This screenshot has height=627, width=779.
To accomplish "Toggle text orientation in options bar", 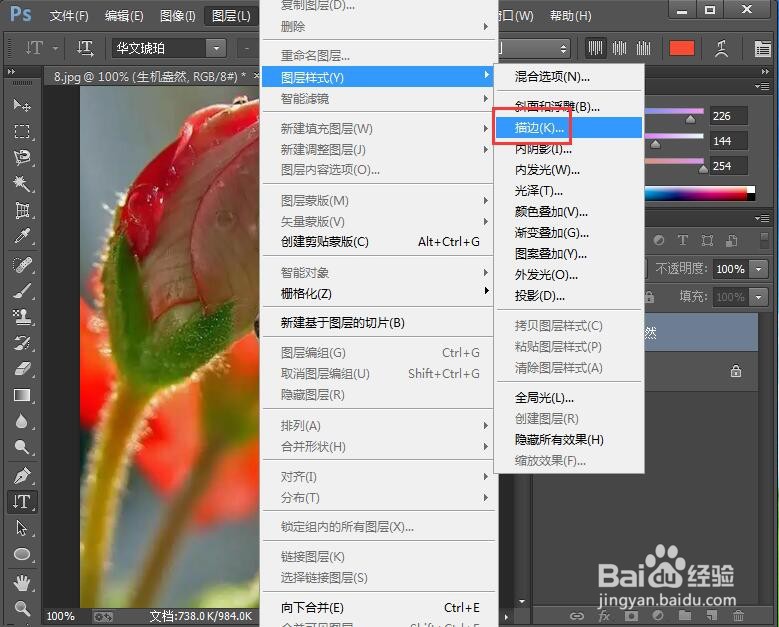I will [85, 48].
